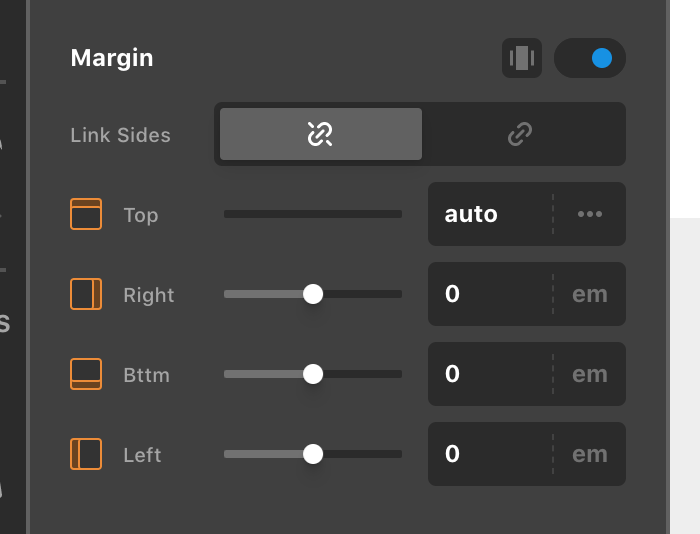Click the Left margin value field
Image resolution: width=700 pixels, height=534 pixels.
(x=490, y=454)
